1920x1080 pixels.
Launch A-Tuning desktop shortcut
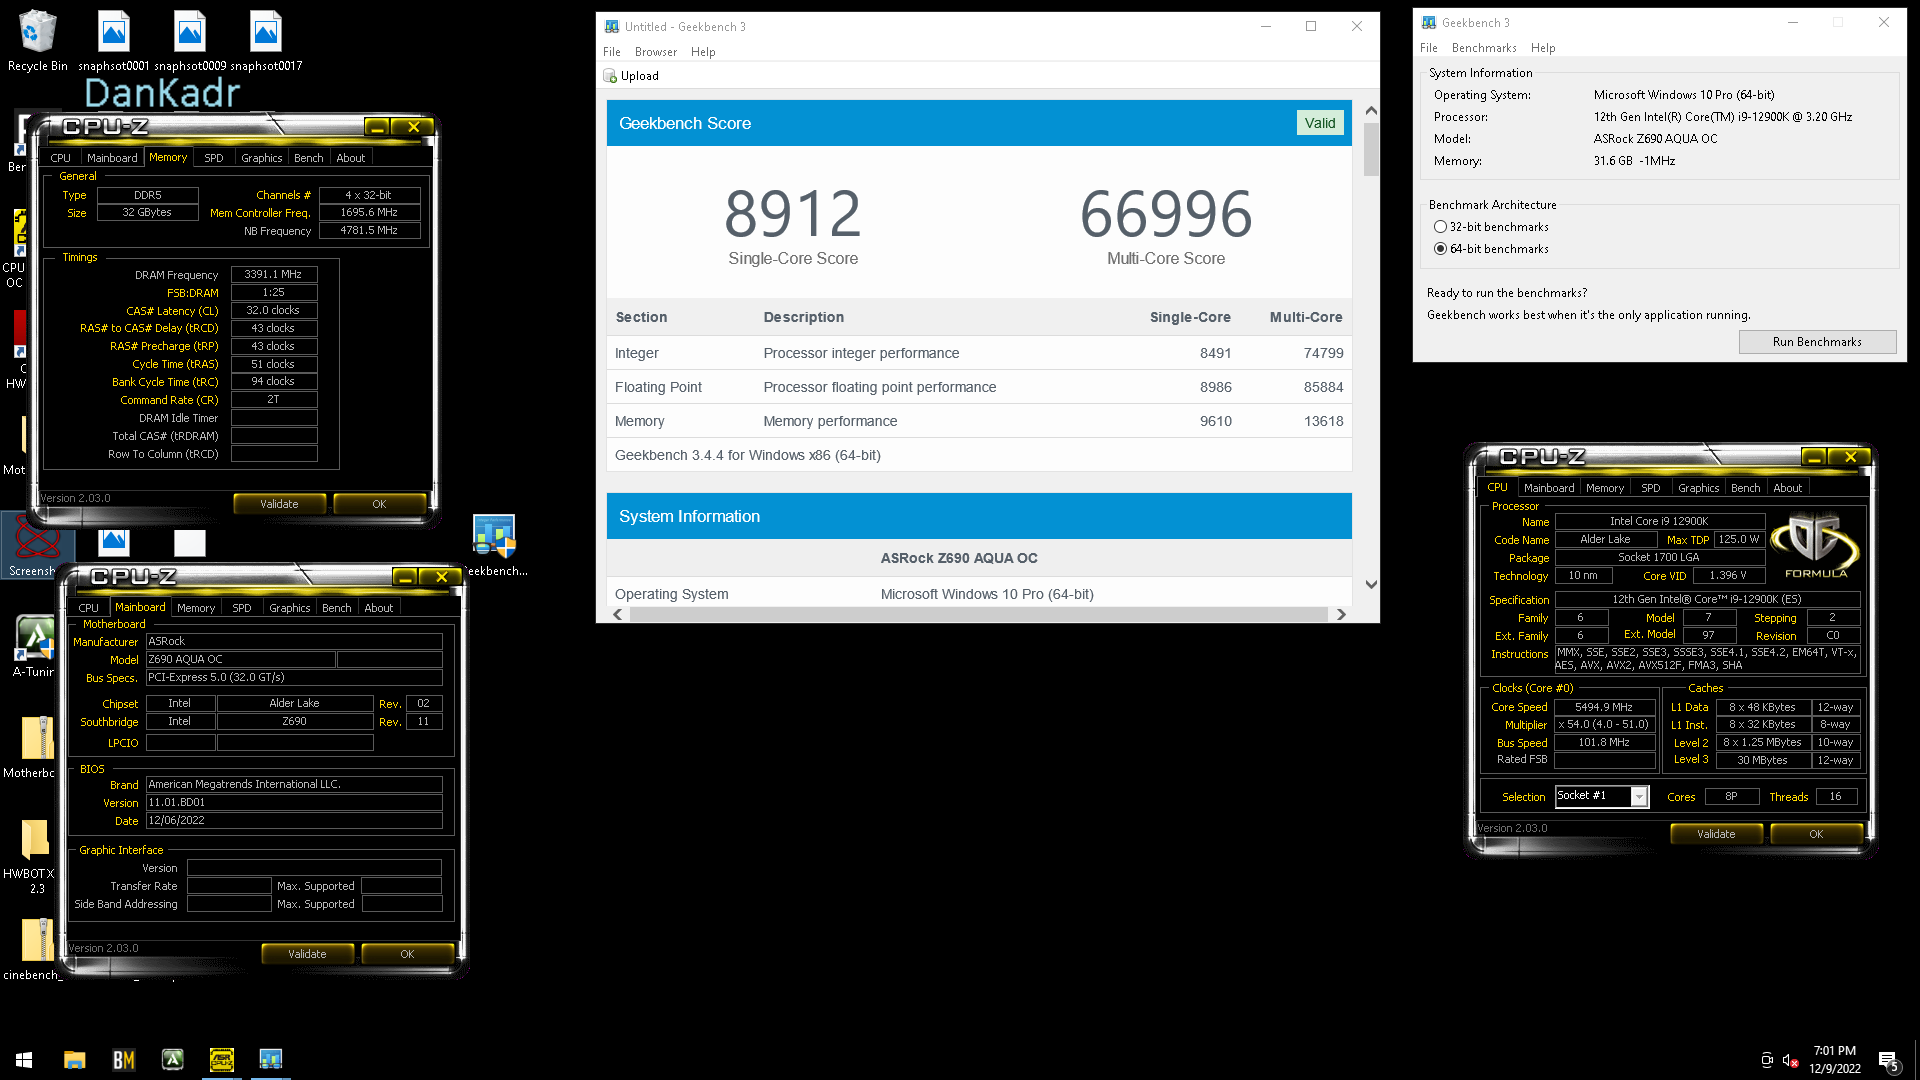(x=35, y=646)
